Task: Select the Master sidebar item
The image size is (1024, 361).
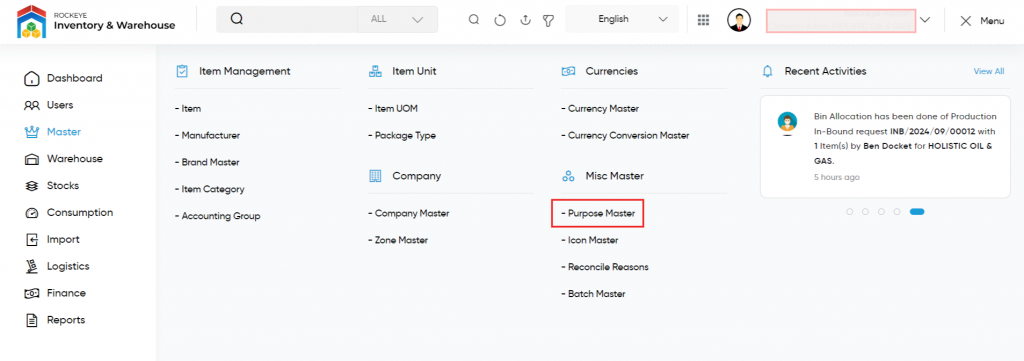Action: 52,132
